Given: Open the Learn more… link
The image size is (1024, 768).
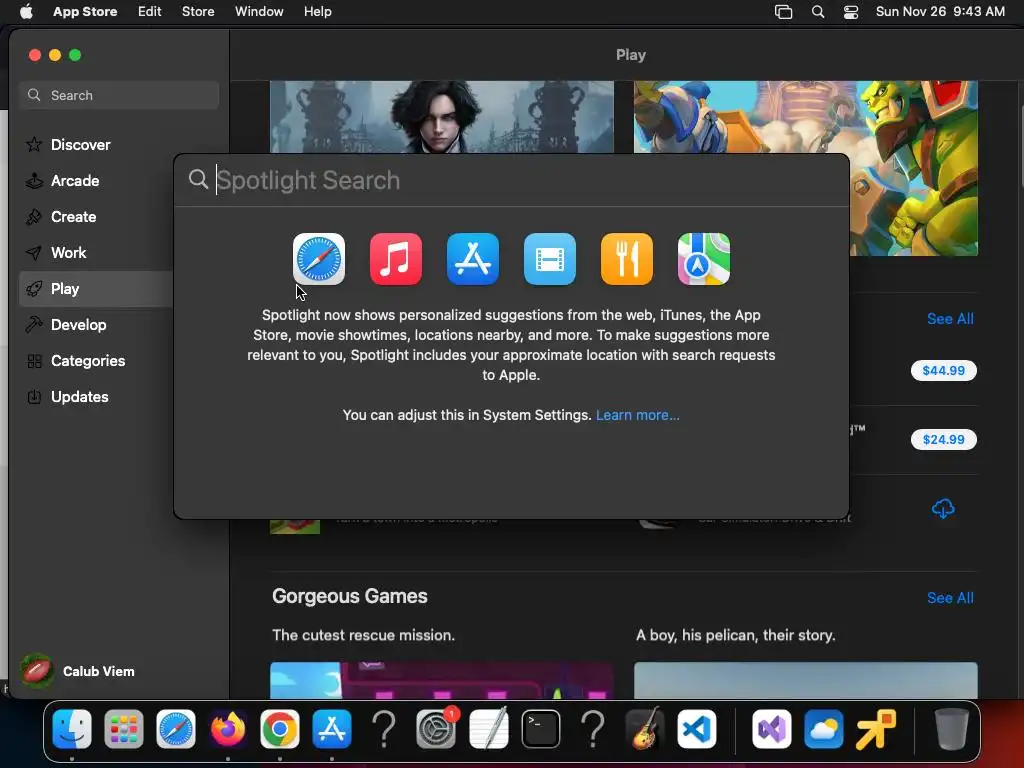Looking at the screenshot, I should point(637,415).
